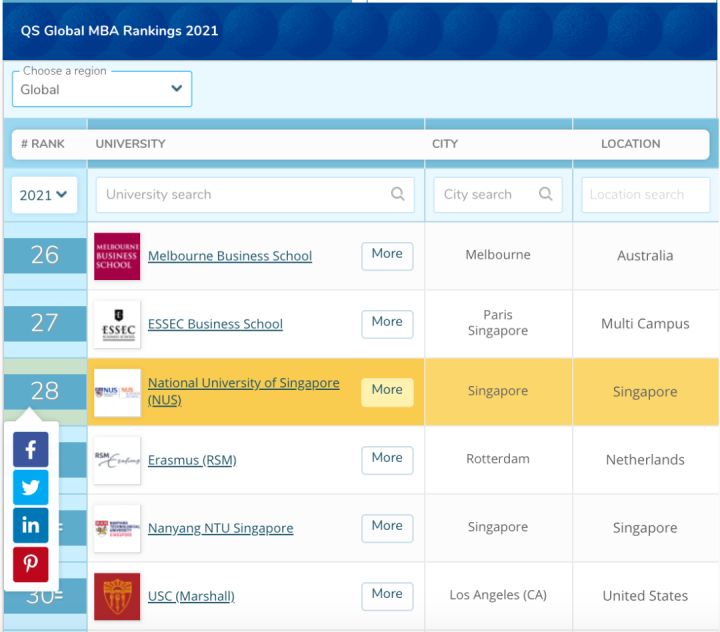Click the Australia location cell
This screenshot has width=720, height=632.
pos(645,256)
